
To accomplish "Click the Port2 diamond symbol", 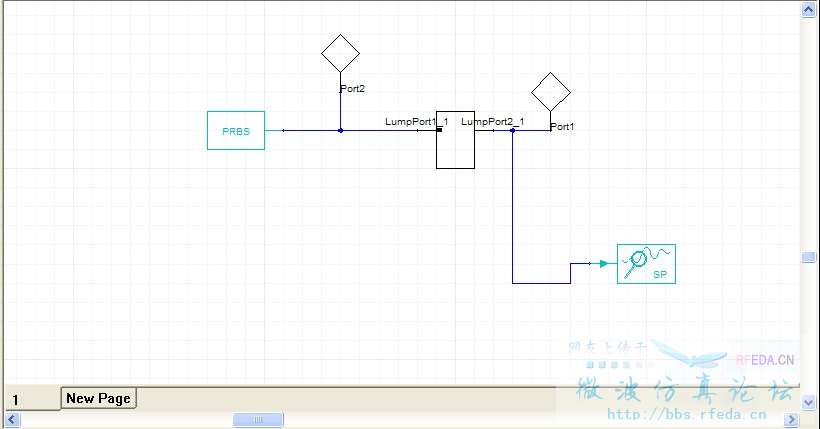I will click(x=340, y=53).
